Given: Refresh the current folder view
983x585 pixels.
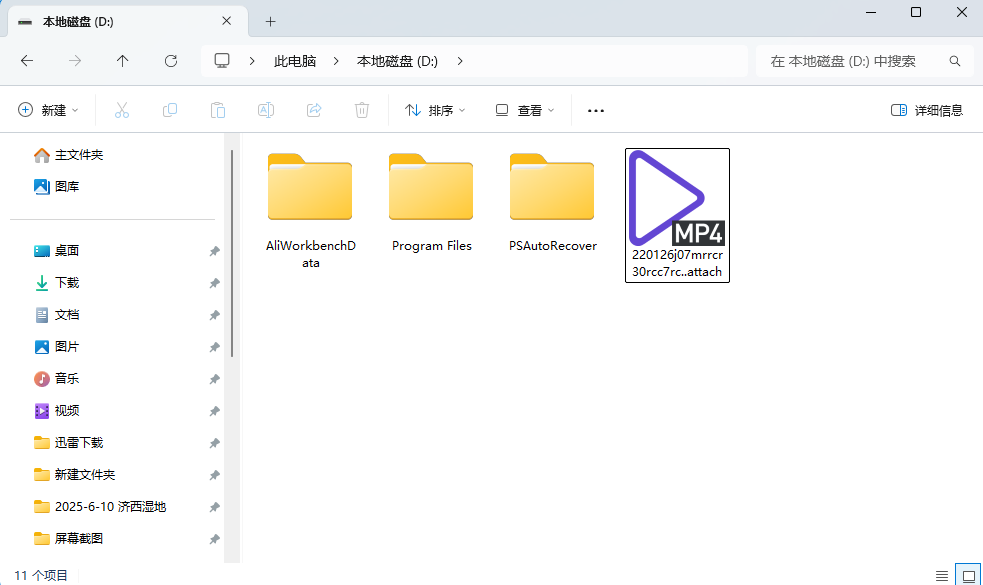Looking at the screenshot, I should click(x=170, y=60).
